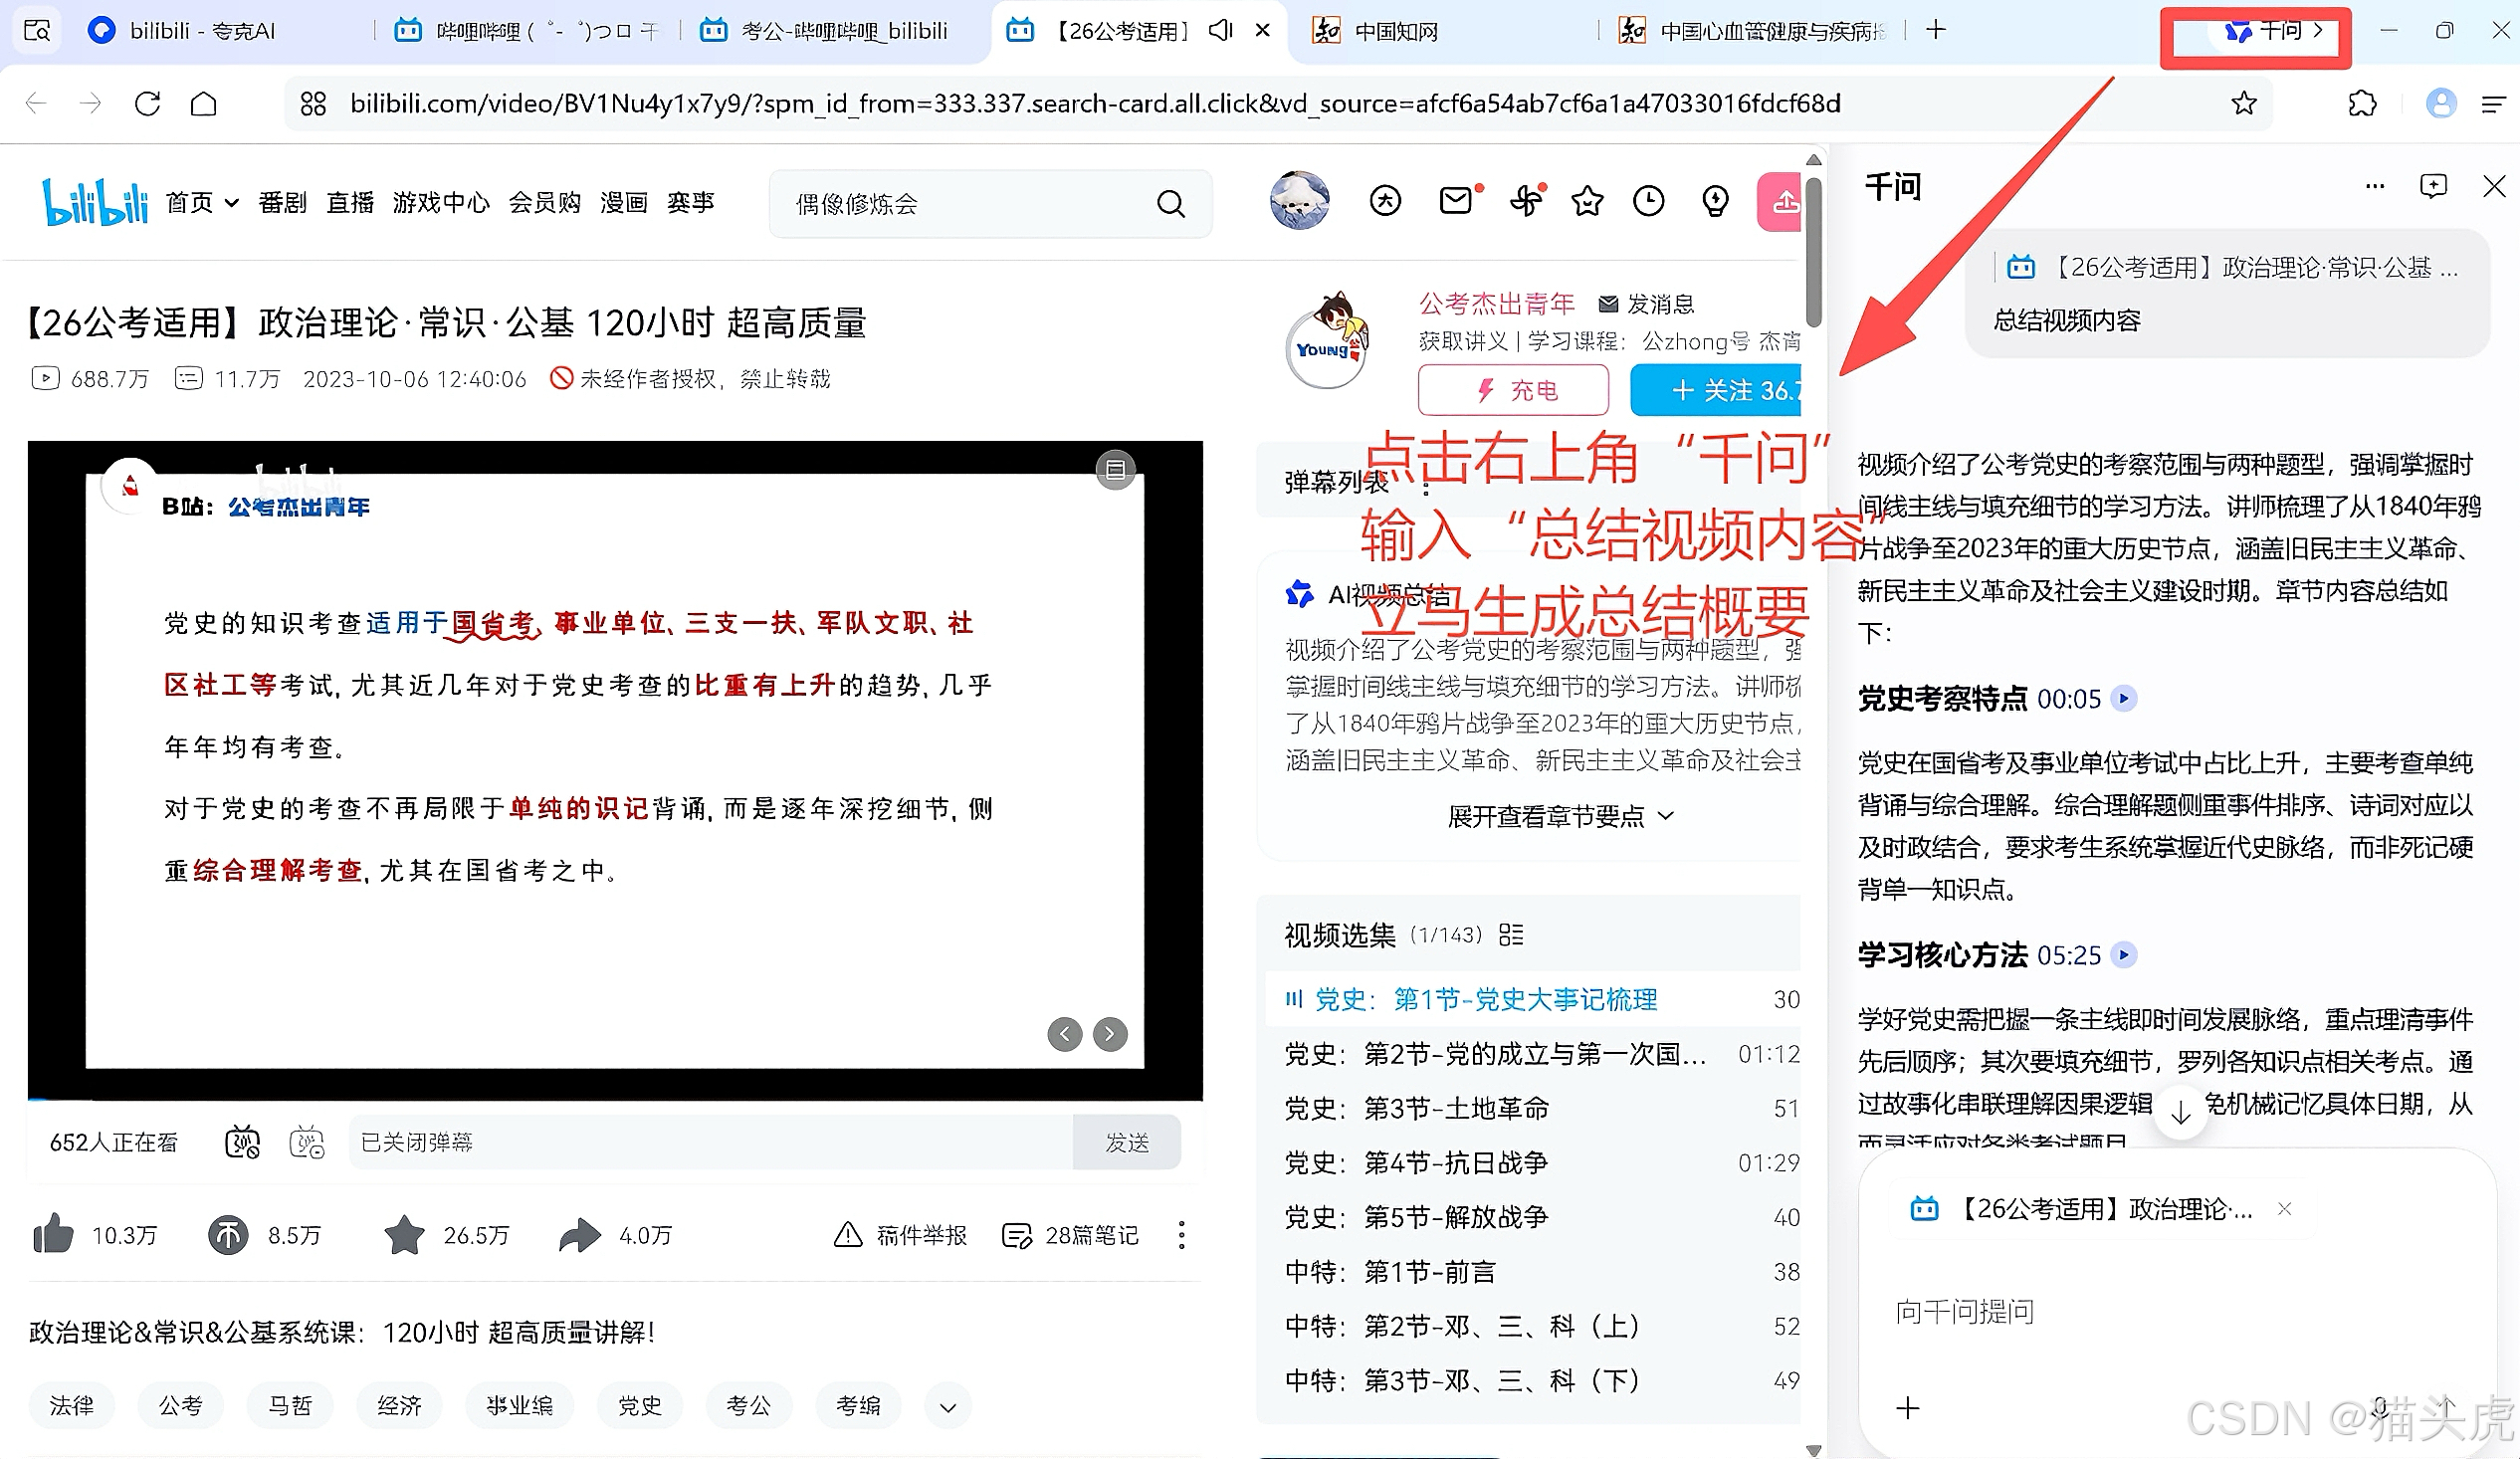Open a new browser tab
Image resolution: width=2520 pixels, height=1459 pixels.
click(x=1936, y=30)
